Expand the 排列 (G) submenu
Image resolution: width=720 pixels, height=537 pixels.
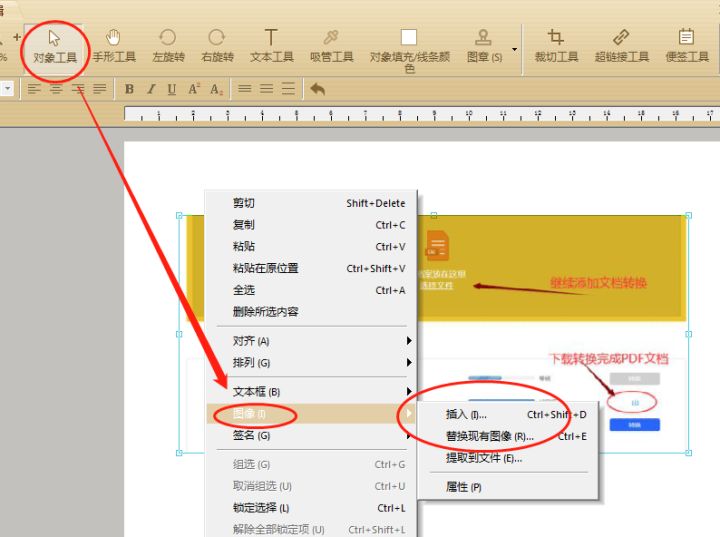click(x=310, y=363)
